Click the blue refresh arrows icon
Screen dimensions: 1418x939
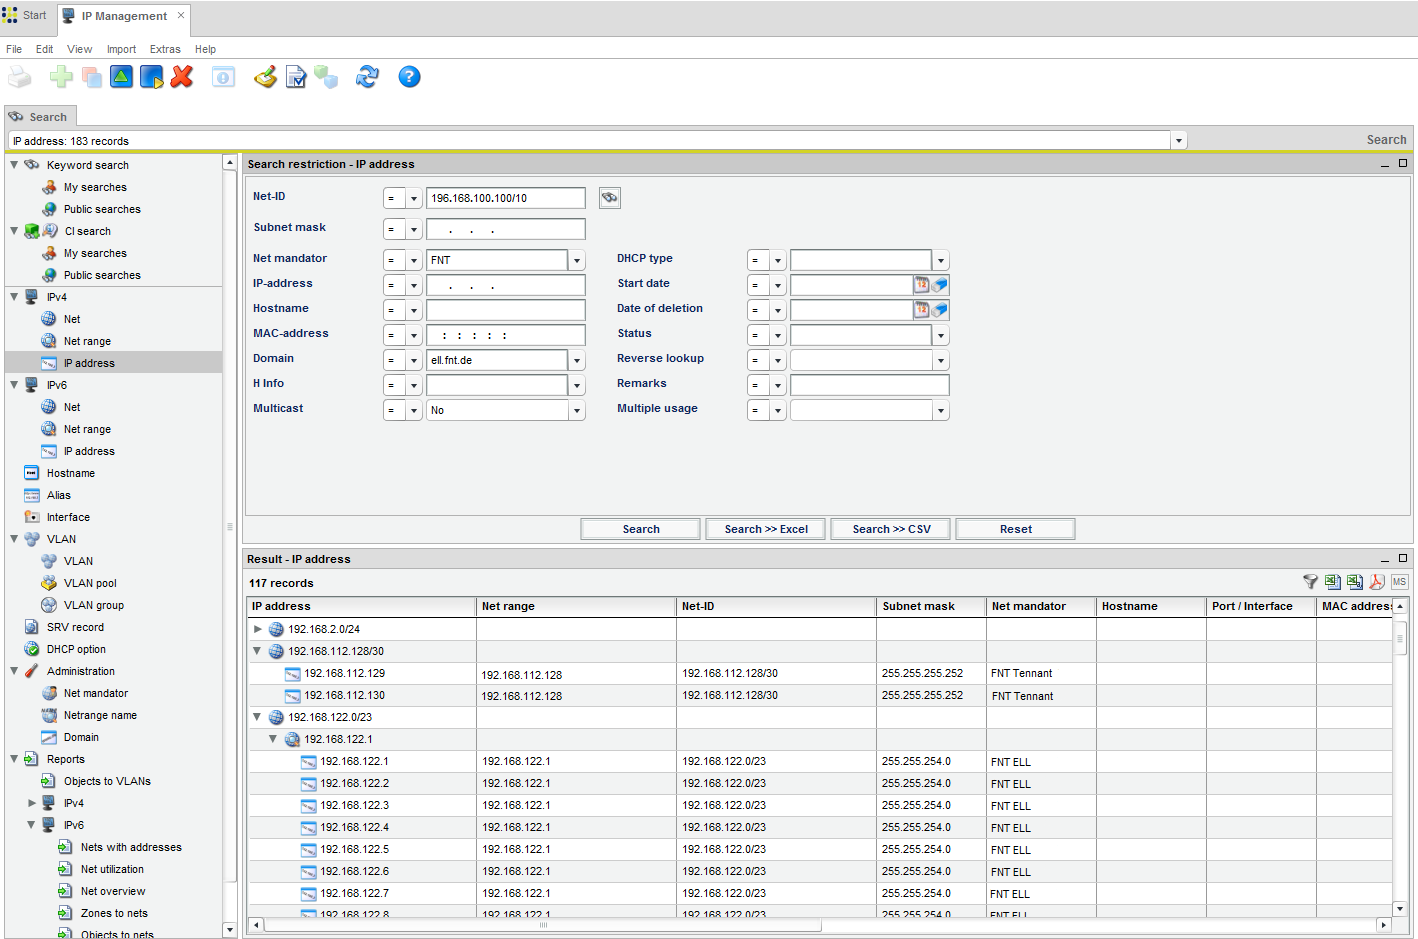pyautogui.click(x=367, y=77)
